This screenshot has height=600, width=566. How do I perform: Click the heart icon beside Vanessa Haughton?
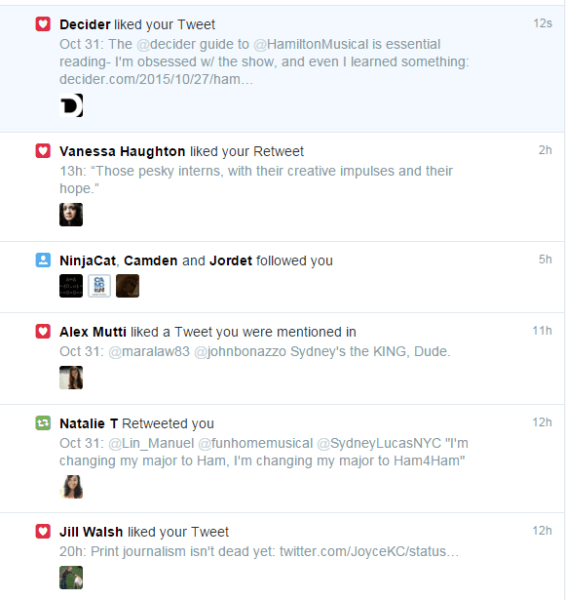[x=43, y=151]
